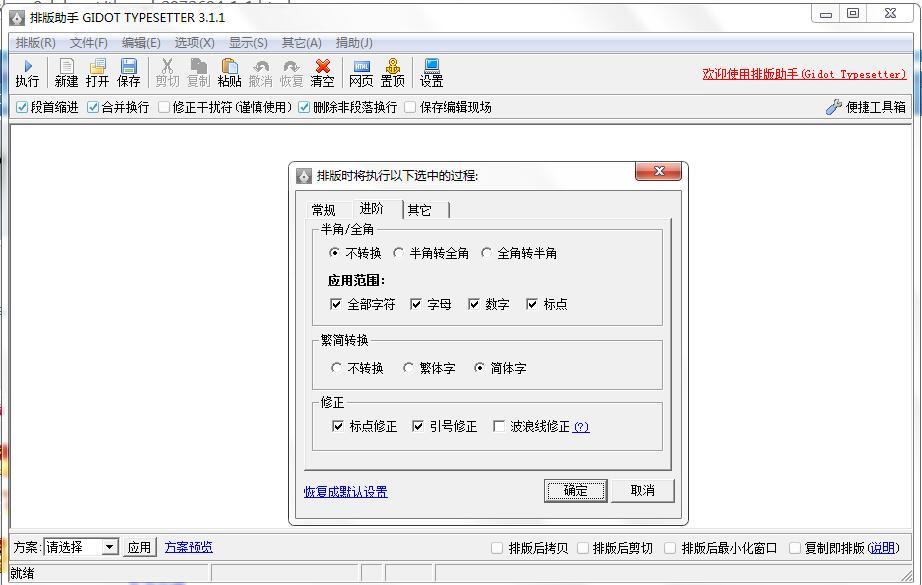This screenshot has width=922, height=585.
Task: Click the (?) help link for 波浪线修正
Action: pyautogui.click(x=581, y=427)
